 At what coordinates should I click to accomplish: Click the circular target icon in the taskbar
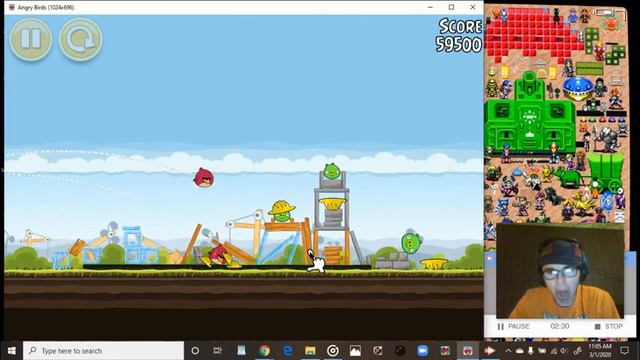pos(333,351)
